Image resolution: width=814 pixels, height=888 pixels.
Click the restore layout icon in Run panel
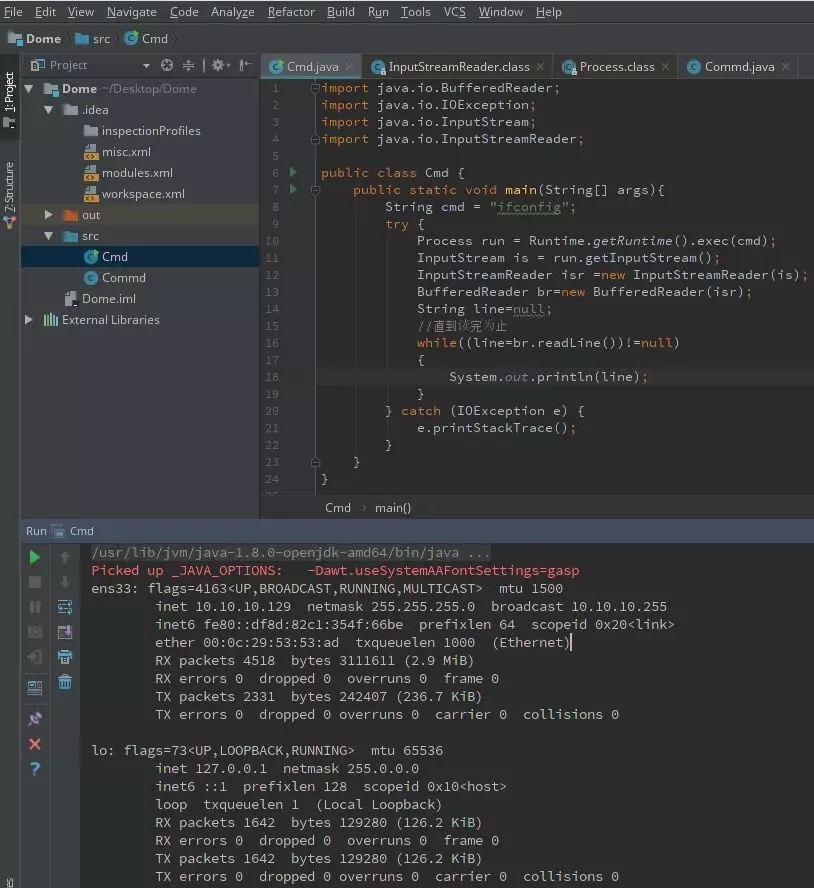pos(35,688)
